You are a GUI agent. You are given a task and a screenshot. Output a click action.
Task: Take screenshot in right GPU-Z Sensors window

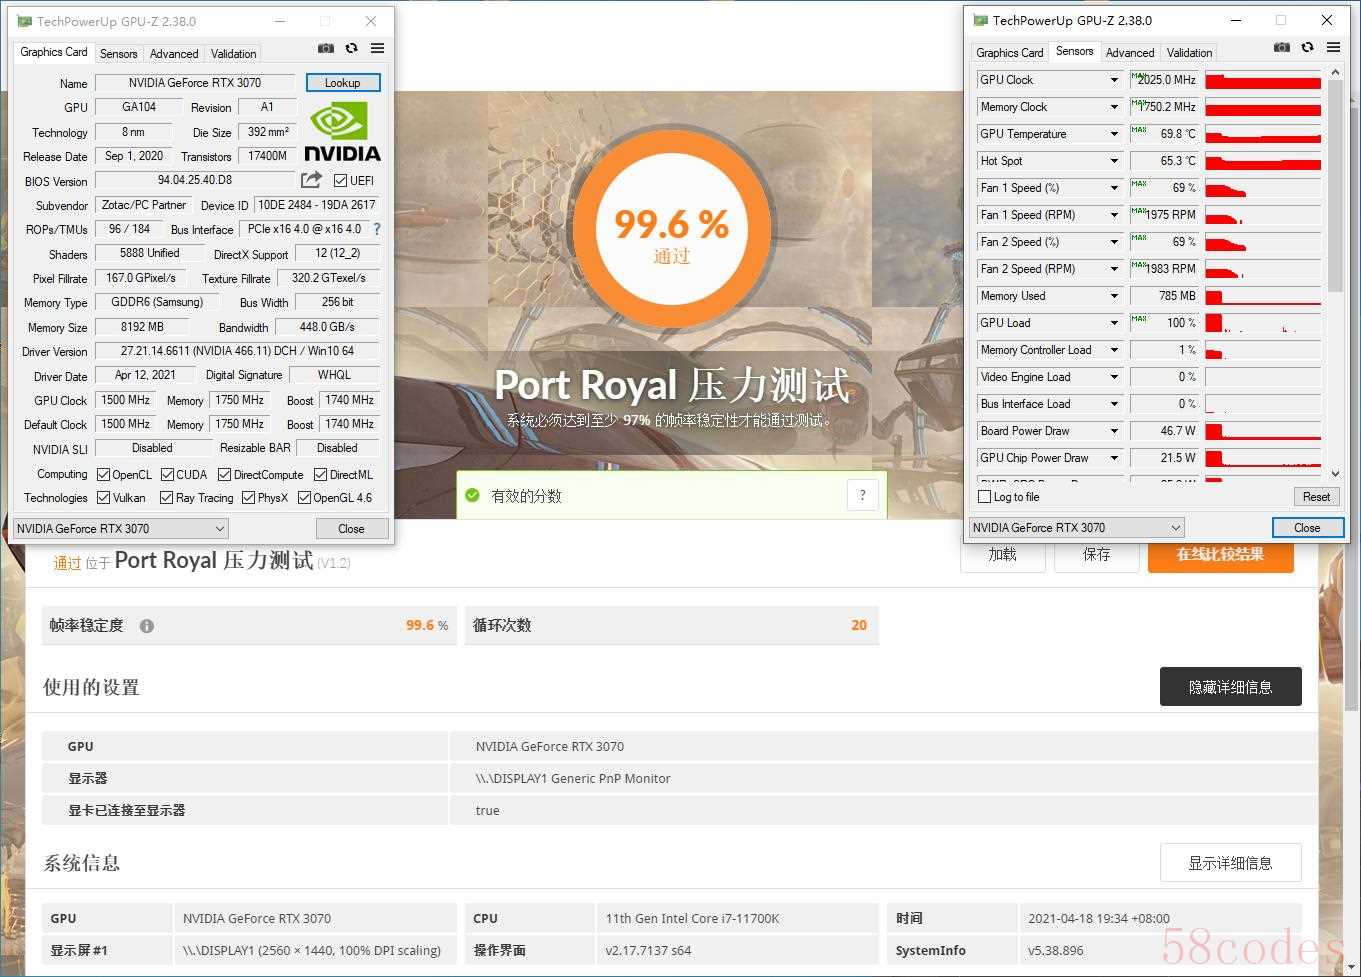(x=1282, y=47)
